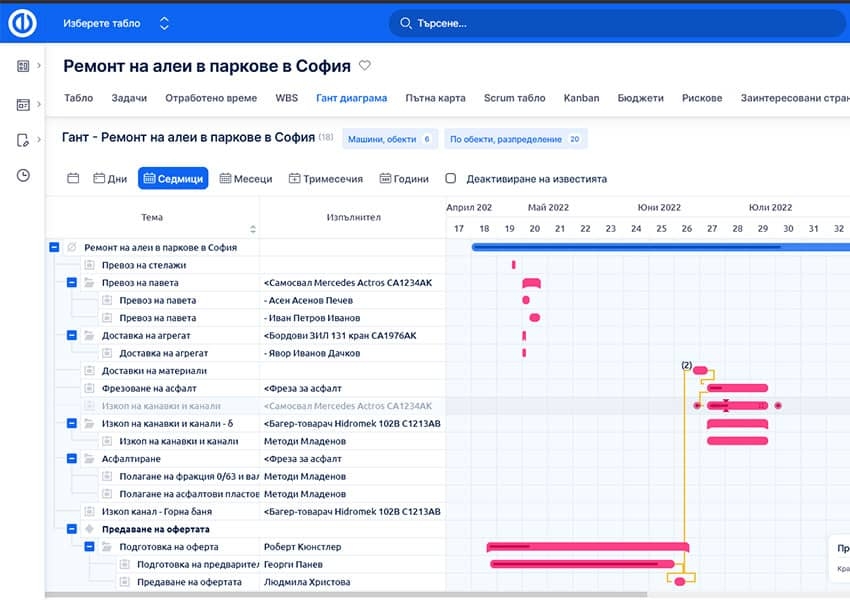Click Подготовка на оферта Gantt bar
Viewport: 850px width, 600px height.
click(x=588, y=547)
